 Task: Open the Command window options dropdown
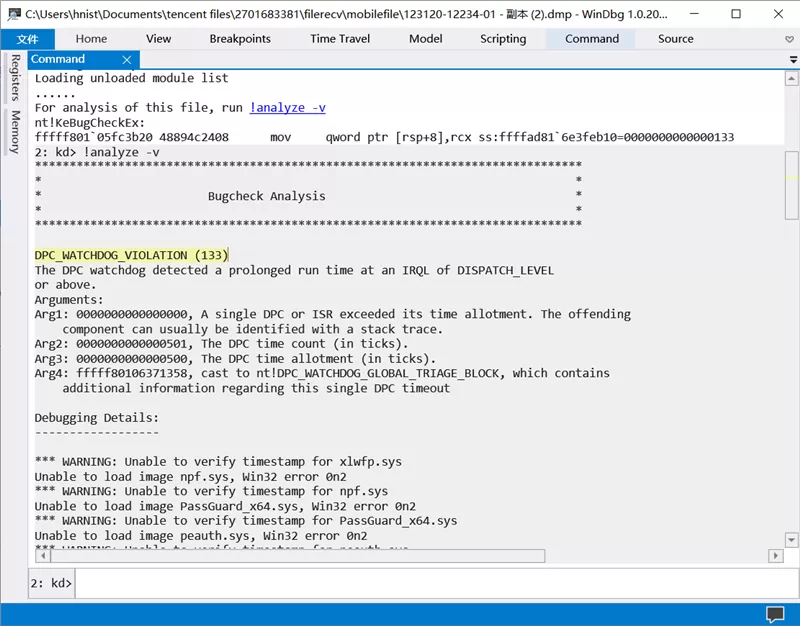[x=793, y=60]
